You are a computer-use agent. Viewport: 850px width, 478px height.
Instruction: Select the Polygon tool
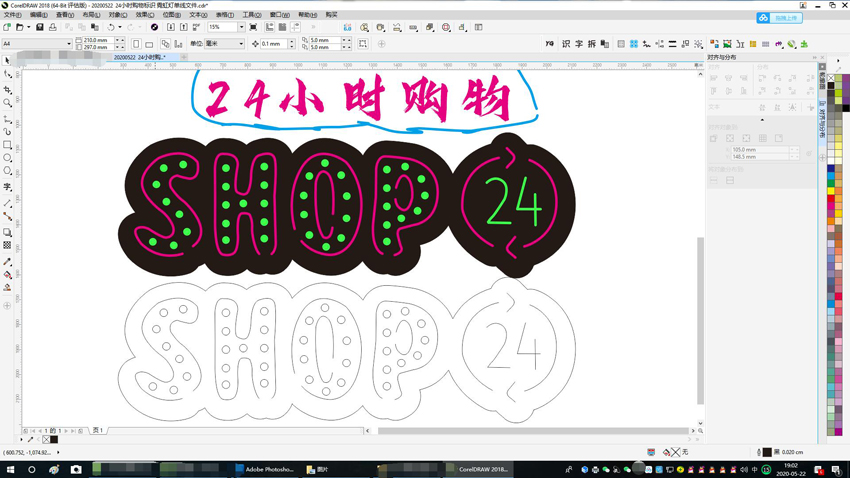tap(7, 171)
